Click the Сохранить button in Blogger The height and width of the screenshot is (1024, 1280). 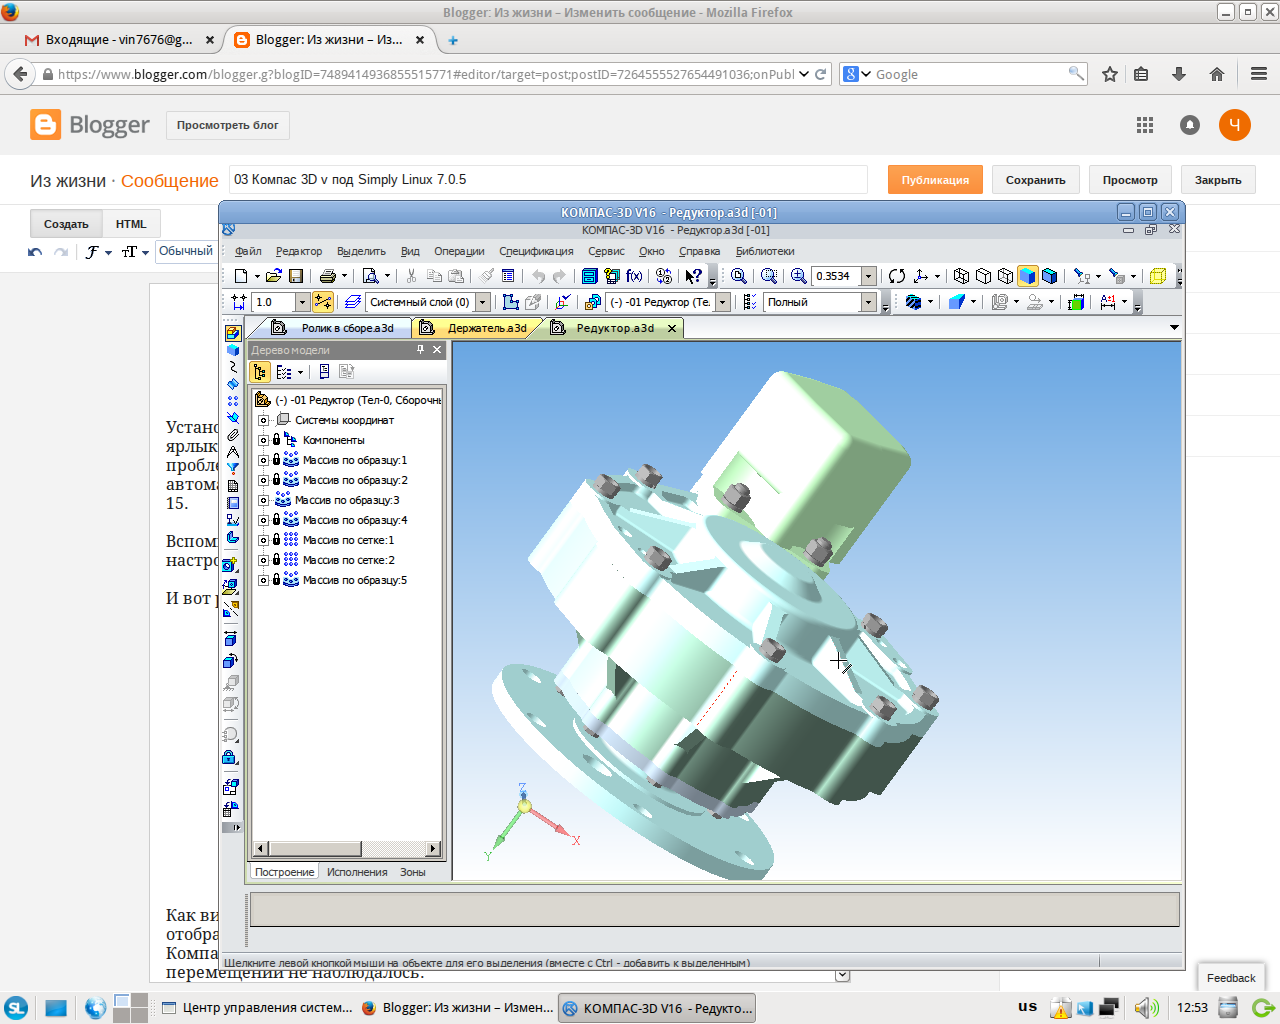coord(1036,180)
